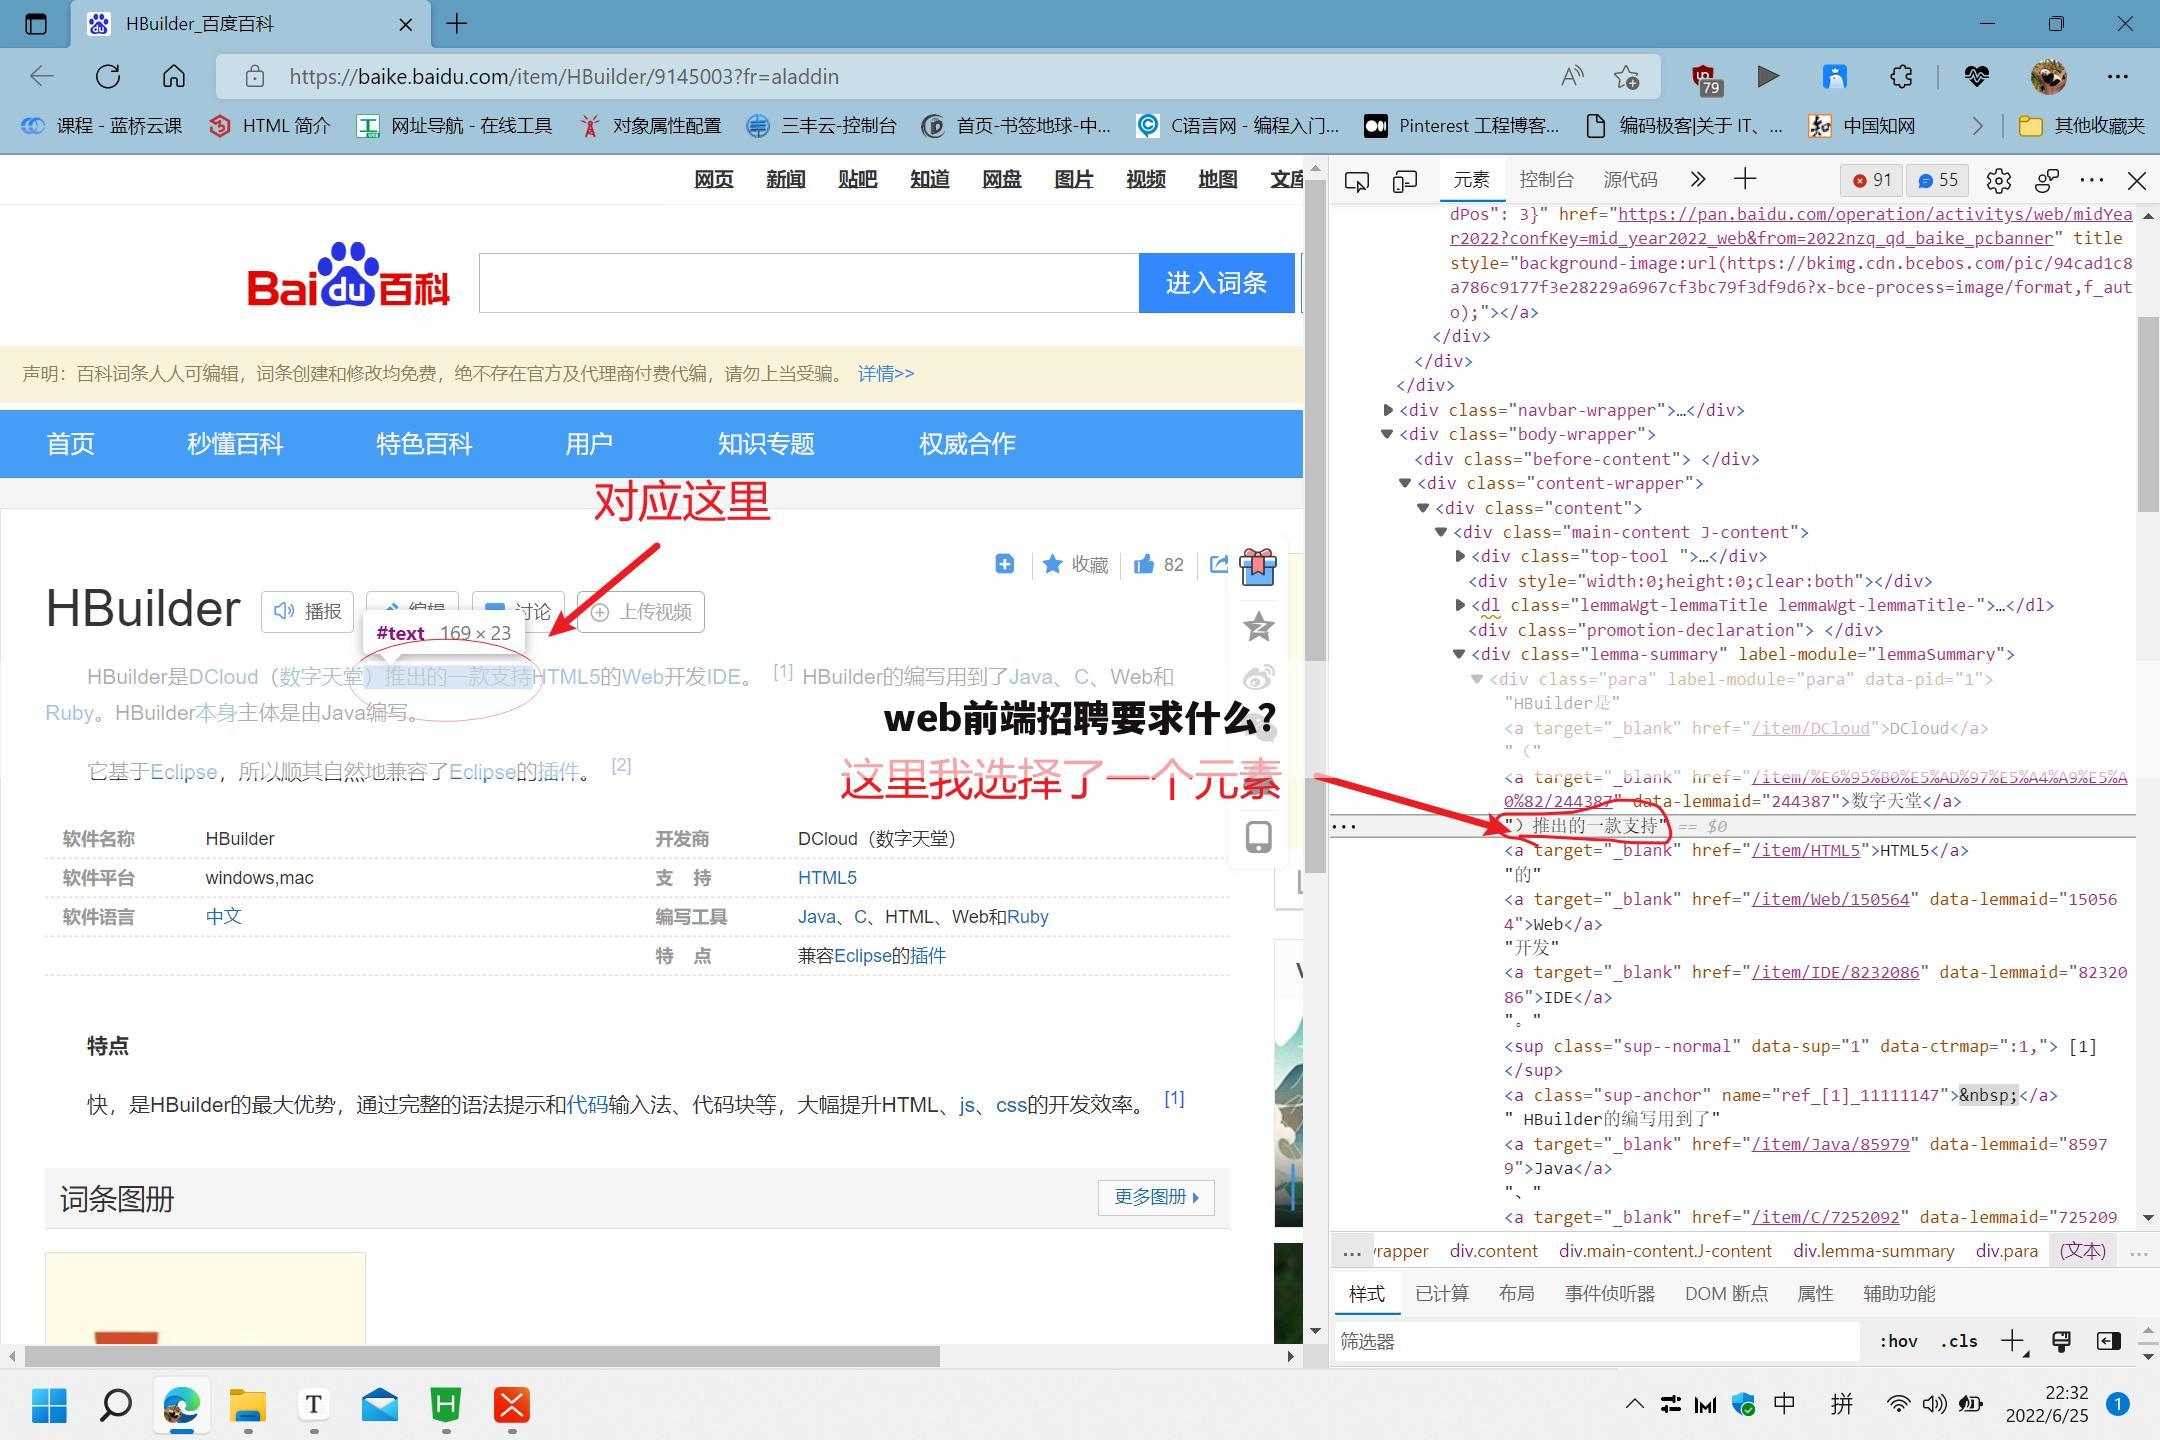
Task: Switch to the 控制台 console tab
Action: pos(1546,179)
